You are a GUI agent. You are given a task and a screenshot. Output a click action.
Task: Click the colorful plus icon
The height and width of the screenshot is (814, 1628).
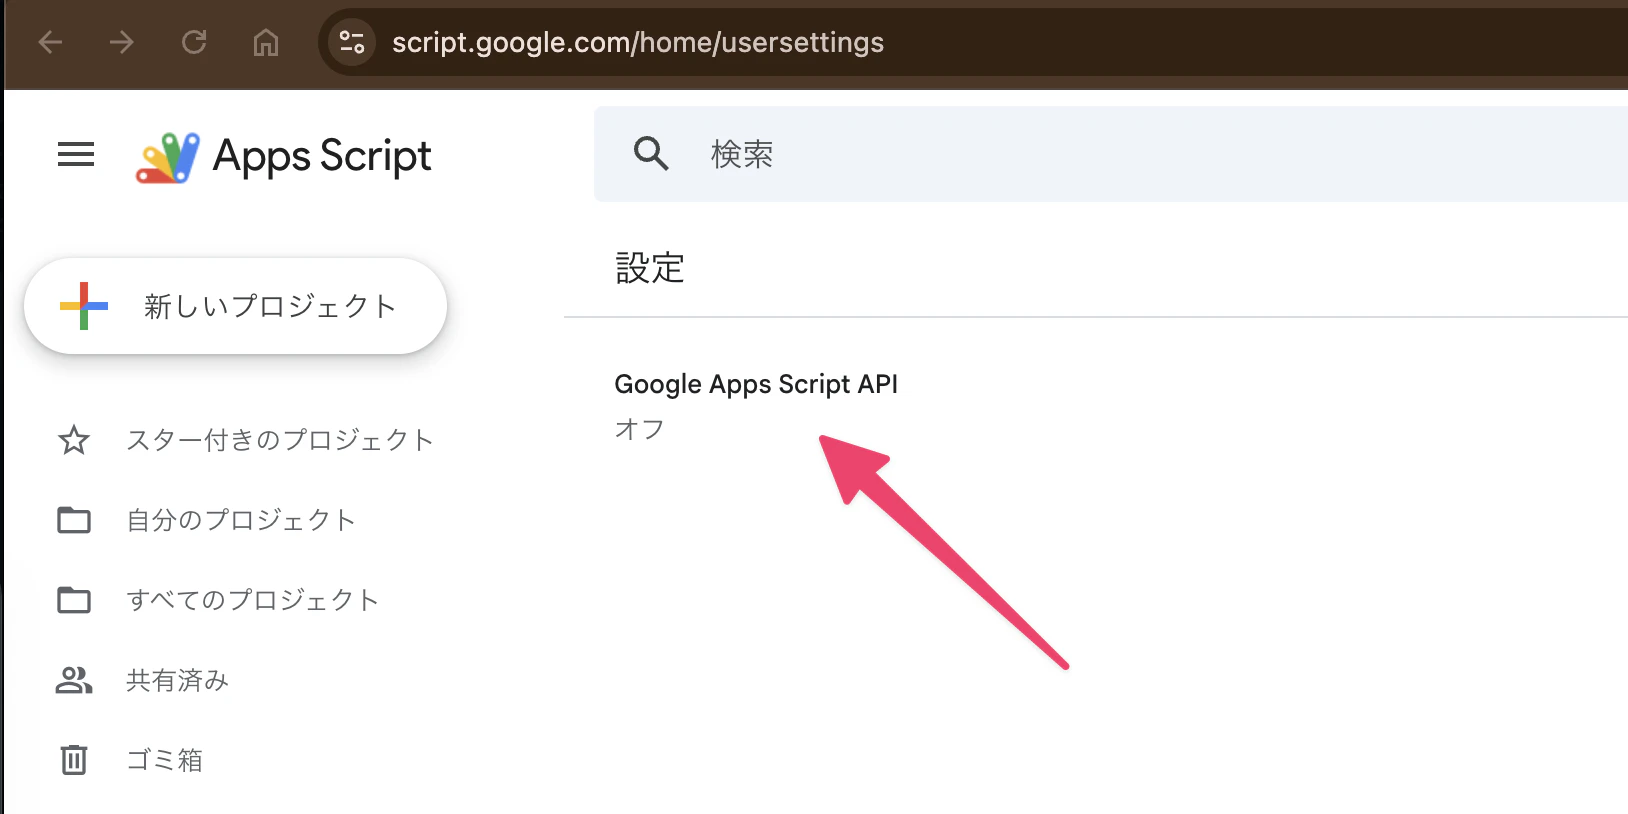click(84, 306)
